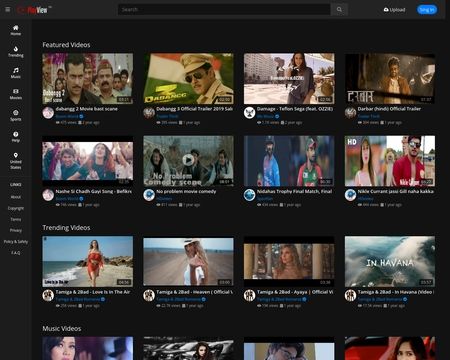Click the Search input field

click(224, 9)
